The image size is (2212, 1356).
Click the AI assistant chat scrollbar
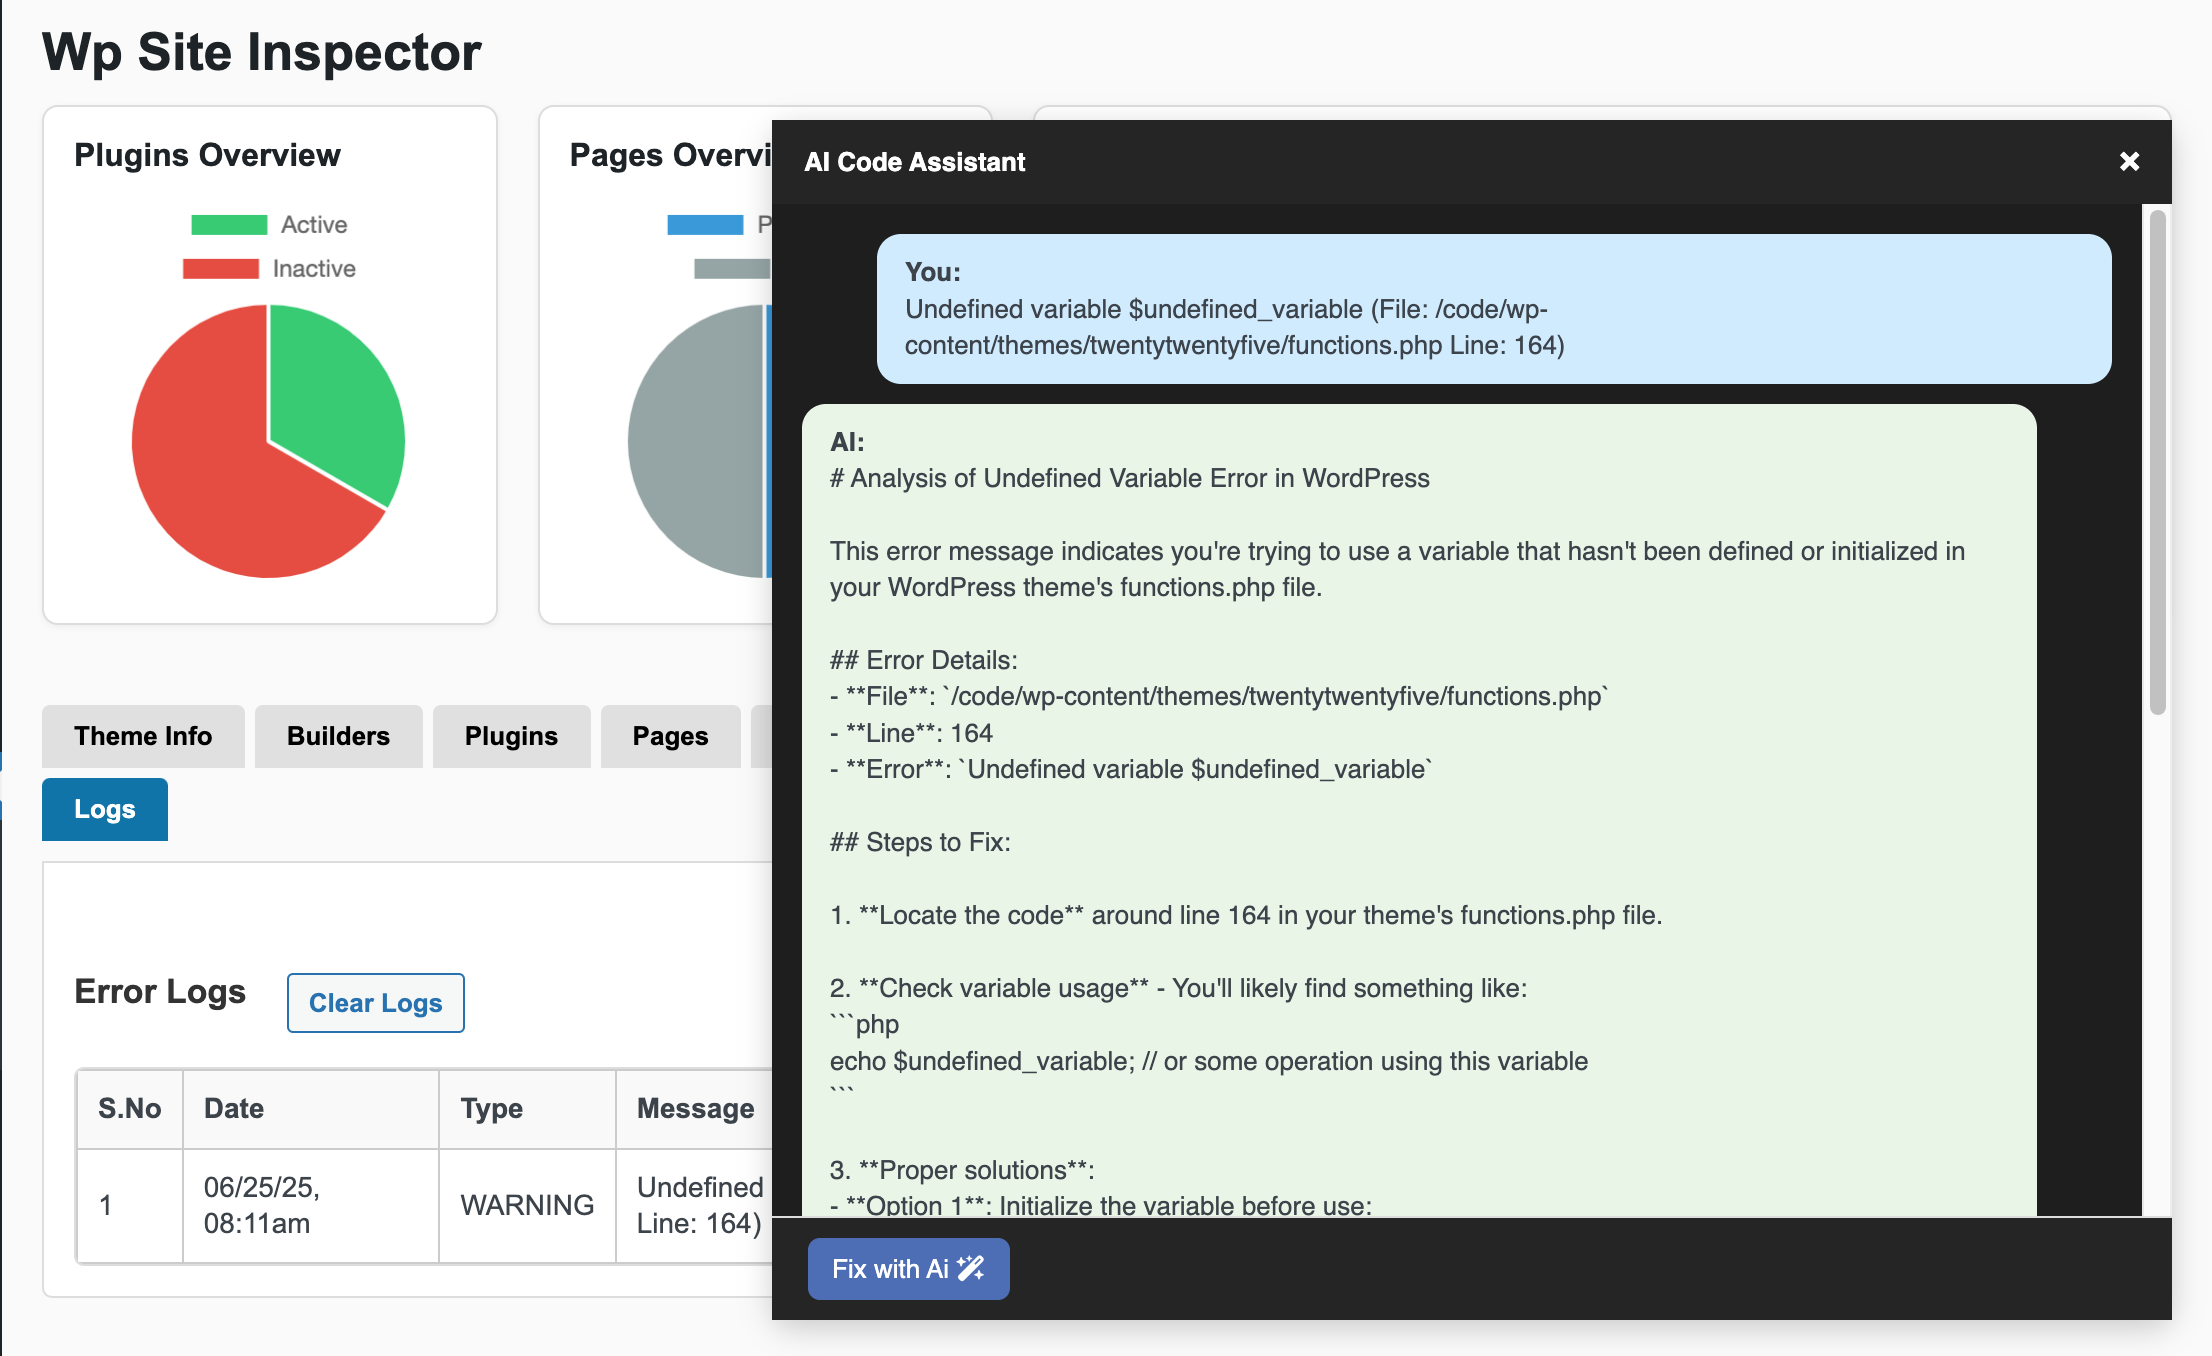(x=2157, y=462)
